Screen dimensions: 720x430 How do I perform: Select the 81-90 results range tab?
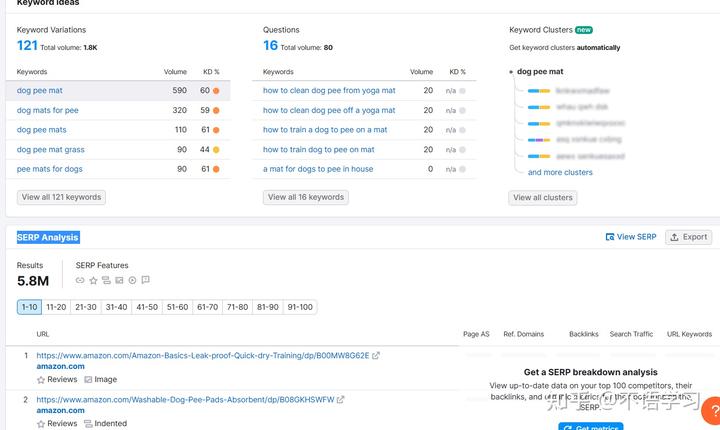pos(268,307)
